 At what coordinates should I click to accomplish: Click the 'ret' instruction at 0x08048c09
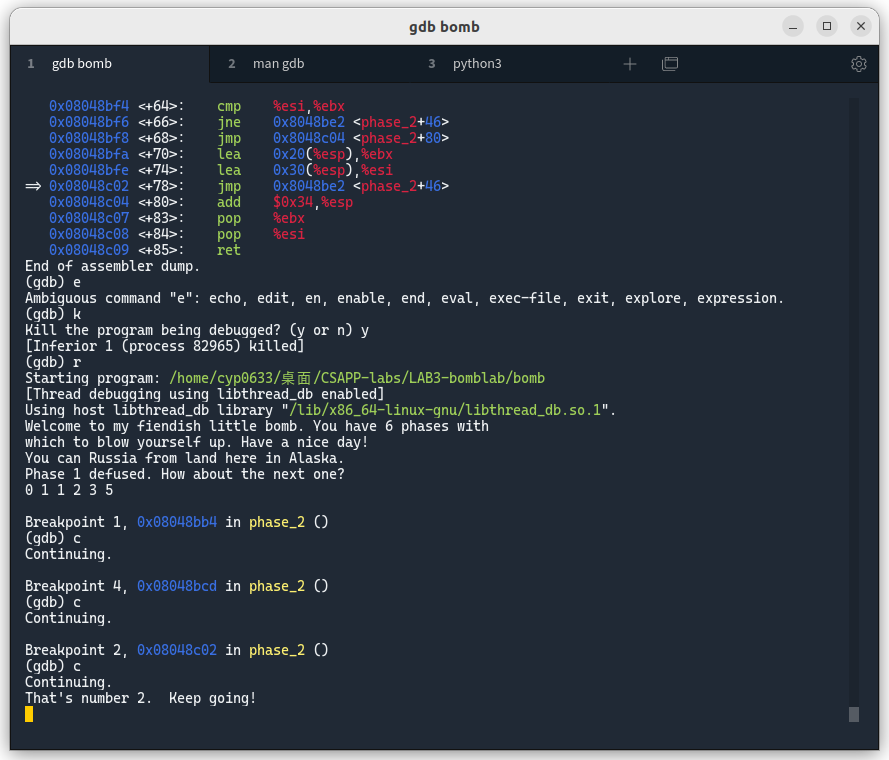tap(228, 250)
